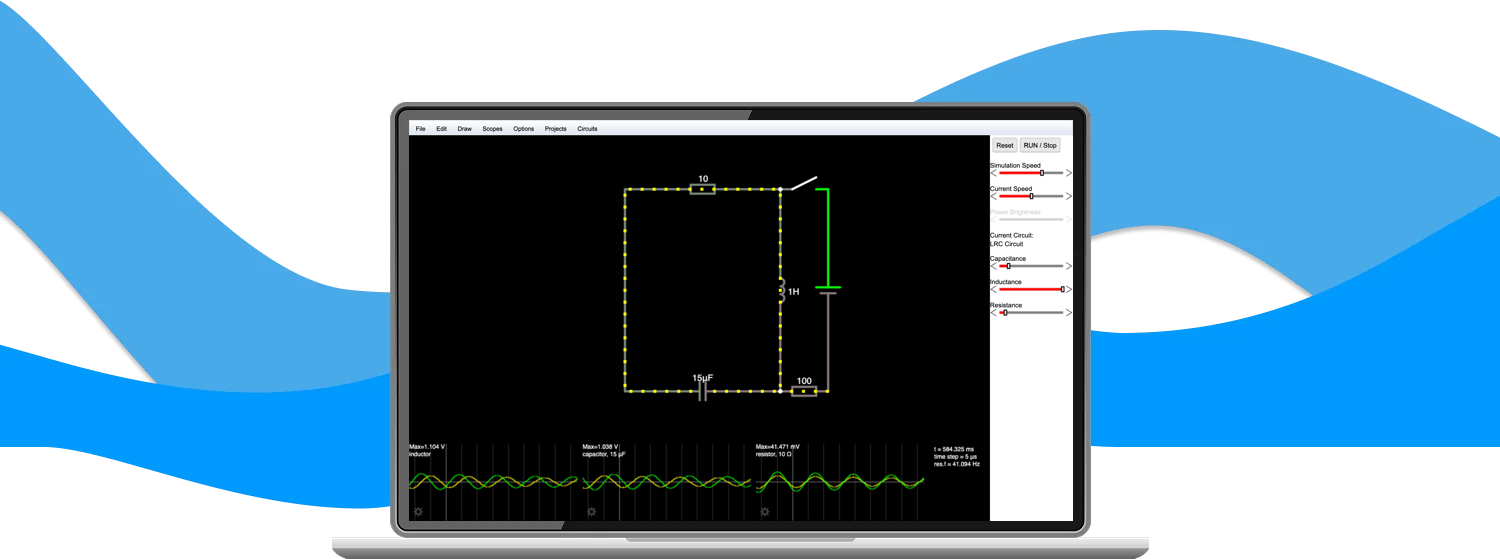This screenshot has width=1500, height=559.
Task: Click the Current Speed slider handle
Action: click(1032, 196)
